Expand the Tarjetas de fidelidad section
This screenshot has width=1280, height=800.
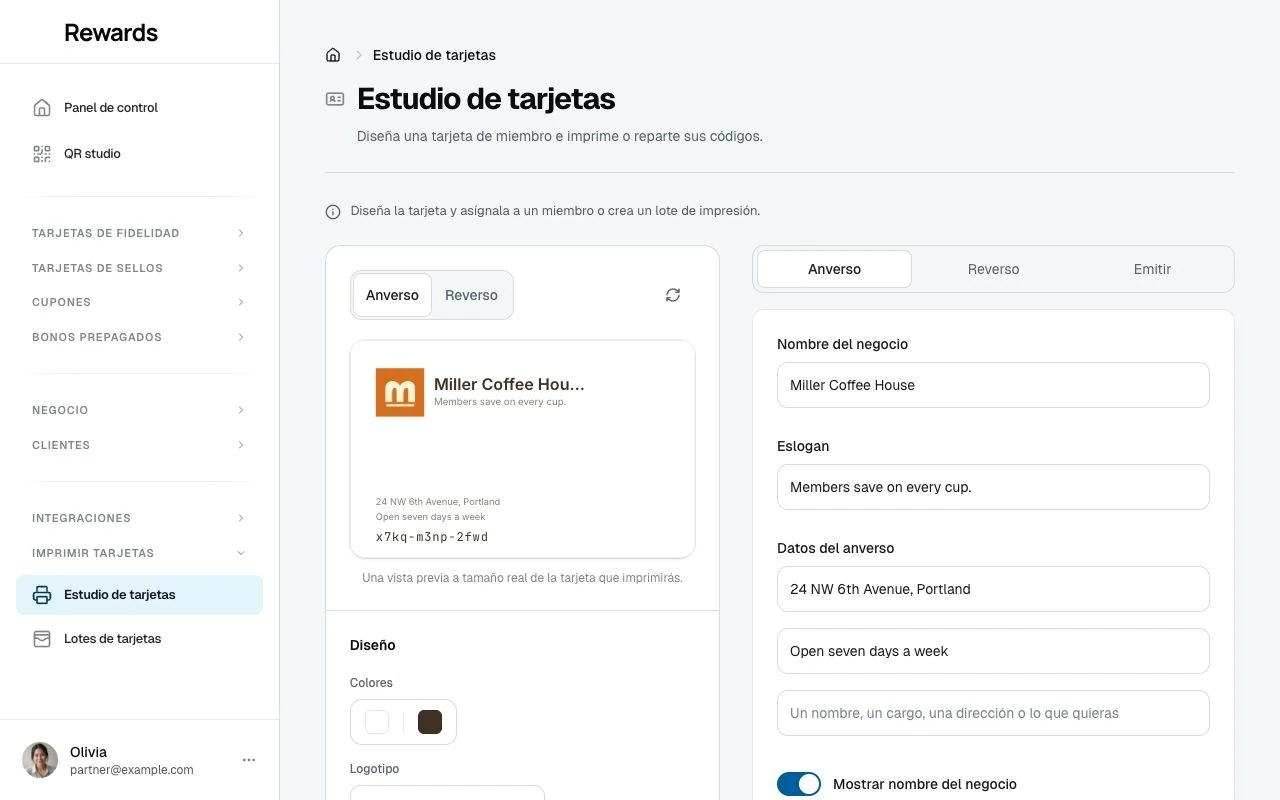[139, 233]
